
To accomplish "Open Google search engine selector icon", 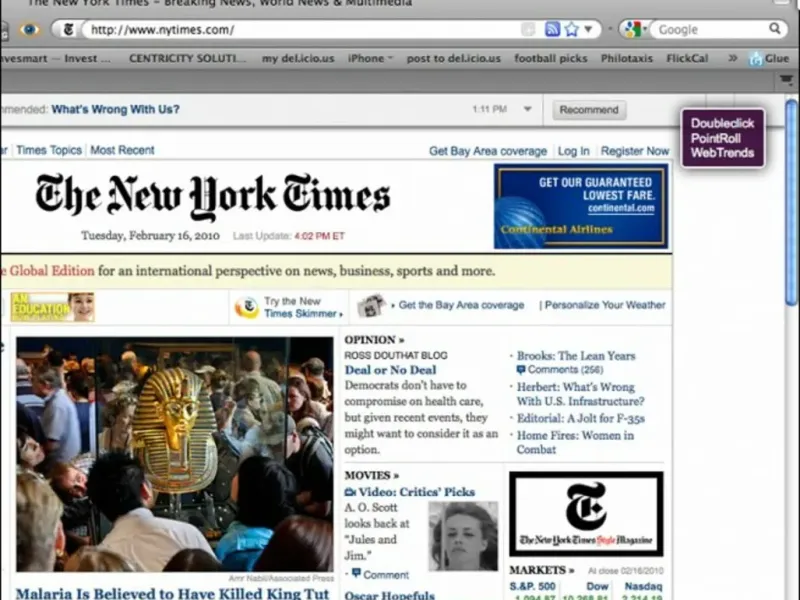I will [633, 30].
